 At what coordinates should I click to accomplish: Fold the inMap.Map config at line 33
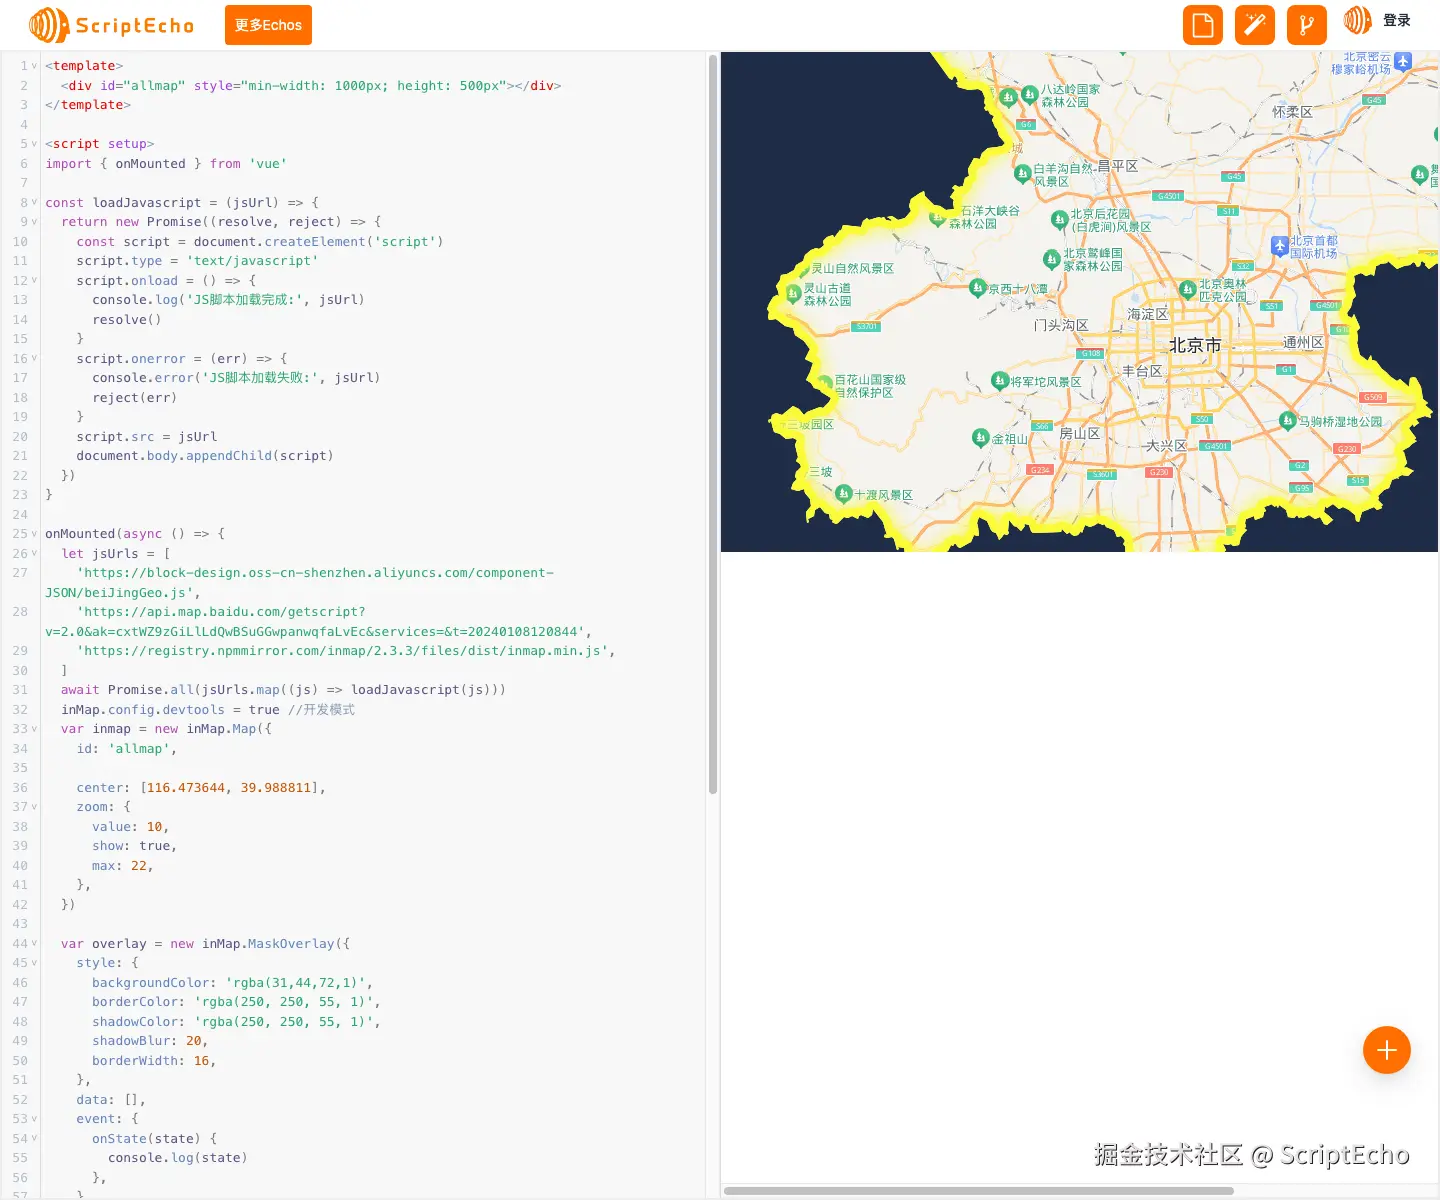click(34, 729)
